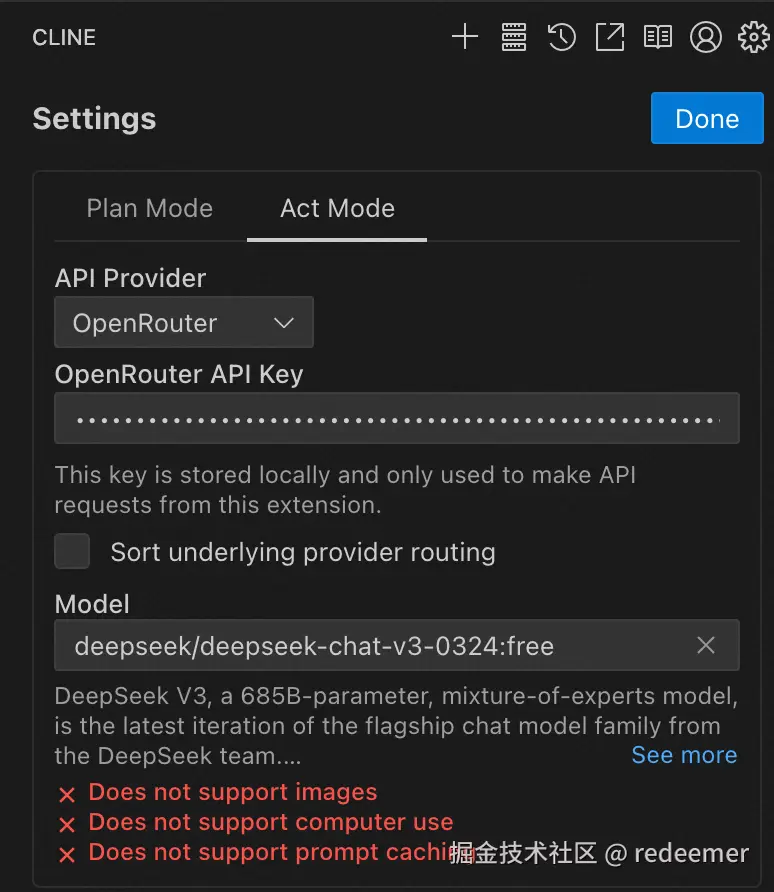Screen dimensions: 774x892
Task: Switch to the Plan Mode tab
Action: point(150,209)
